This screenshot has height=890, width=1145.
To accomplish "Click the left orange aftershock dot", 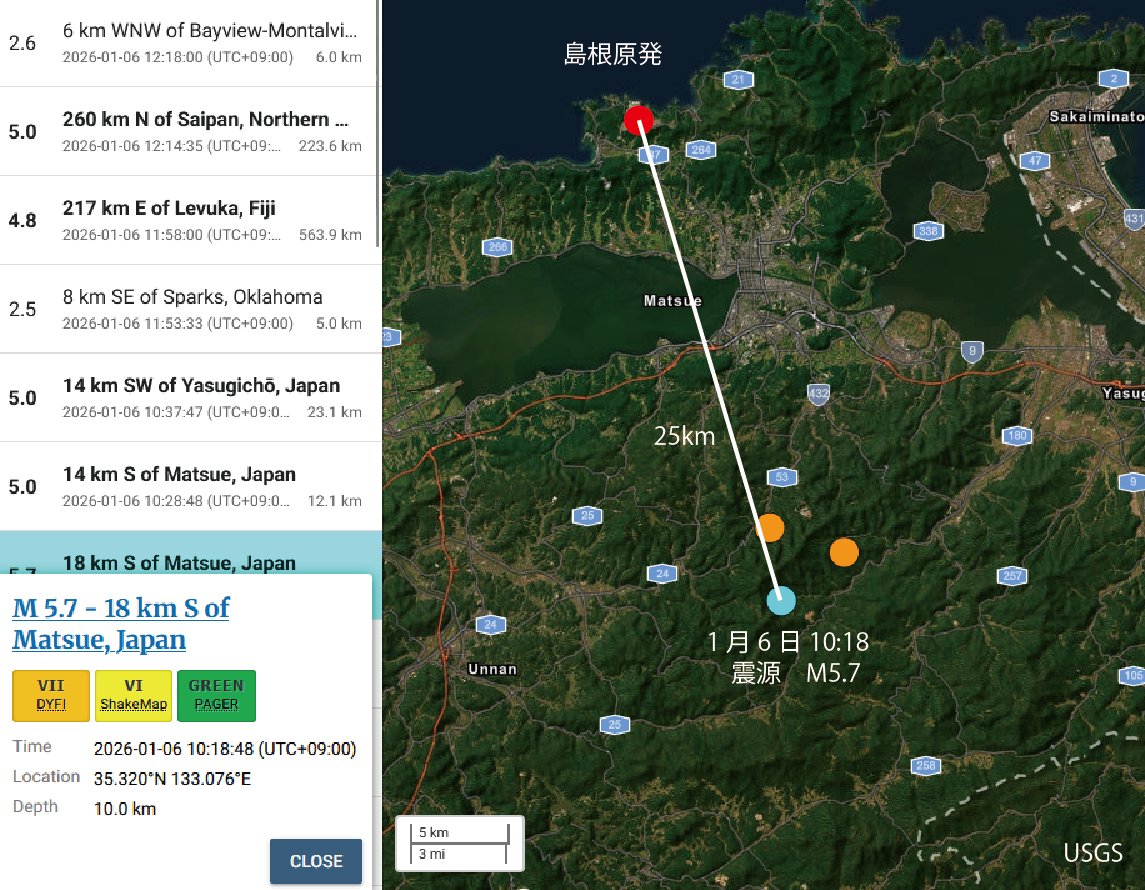I will 770,527.
